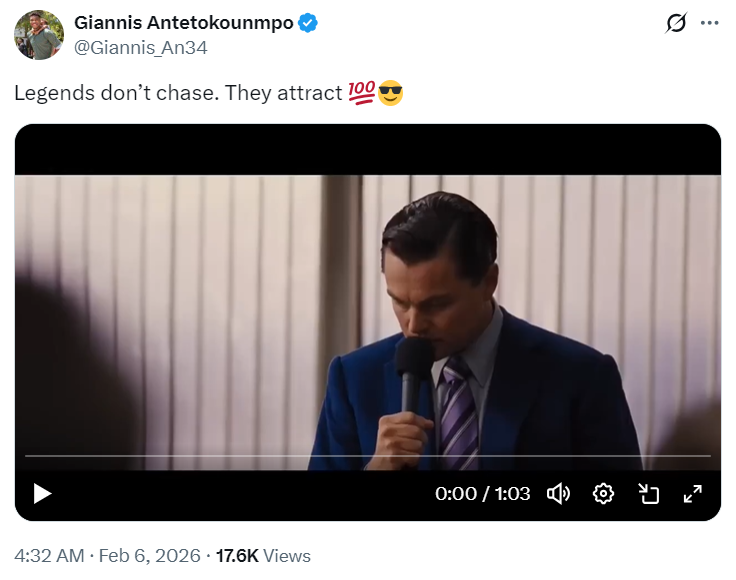
Task: Mute the video sound
Action: click(x=558, y=493)
